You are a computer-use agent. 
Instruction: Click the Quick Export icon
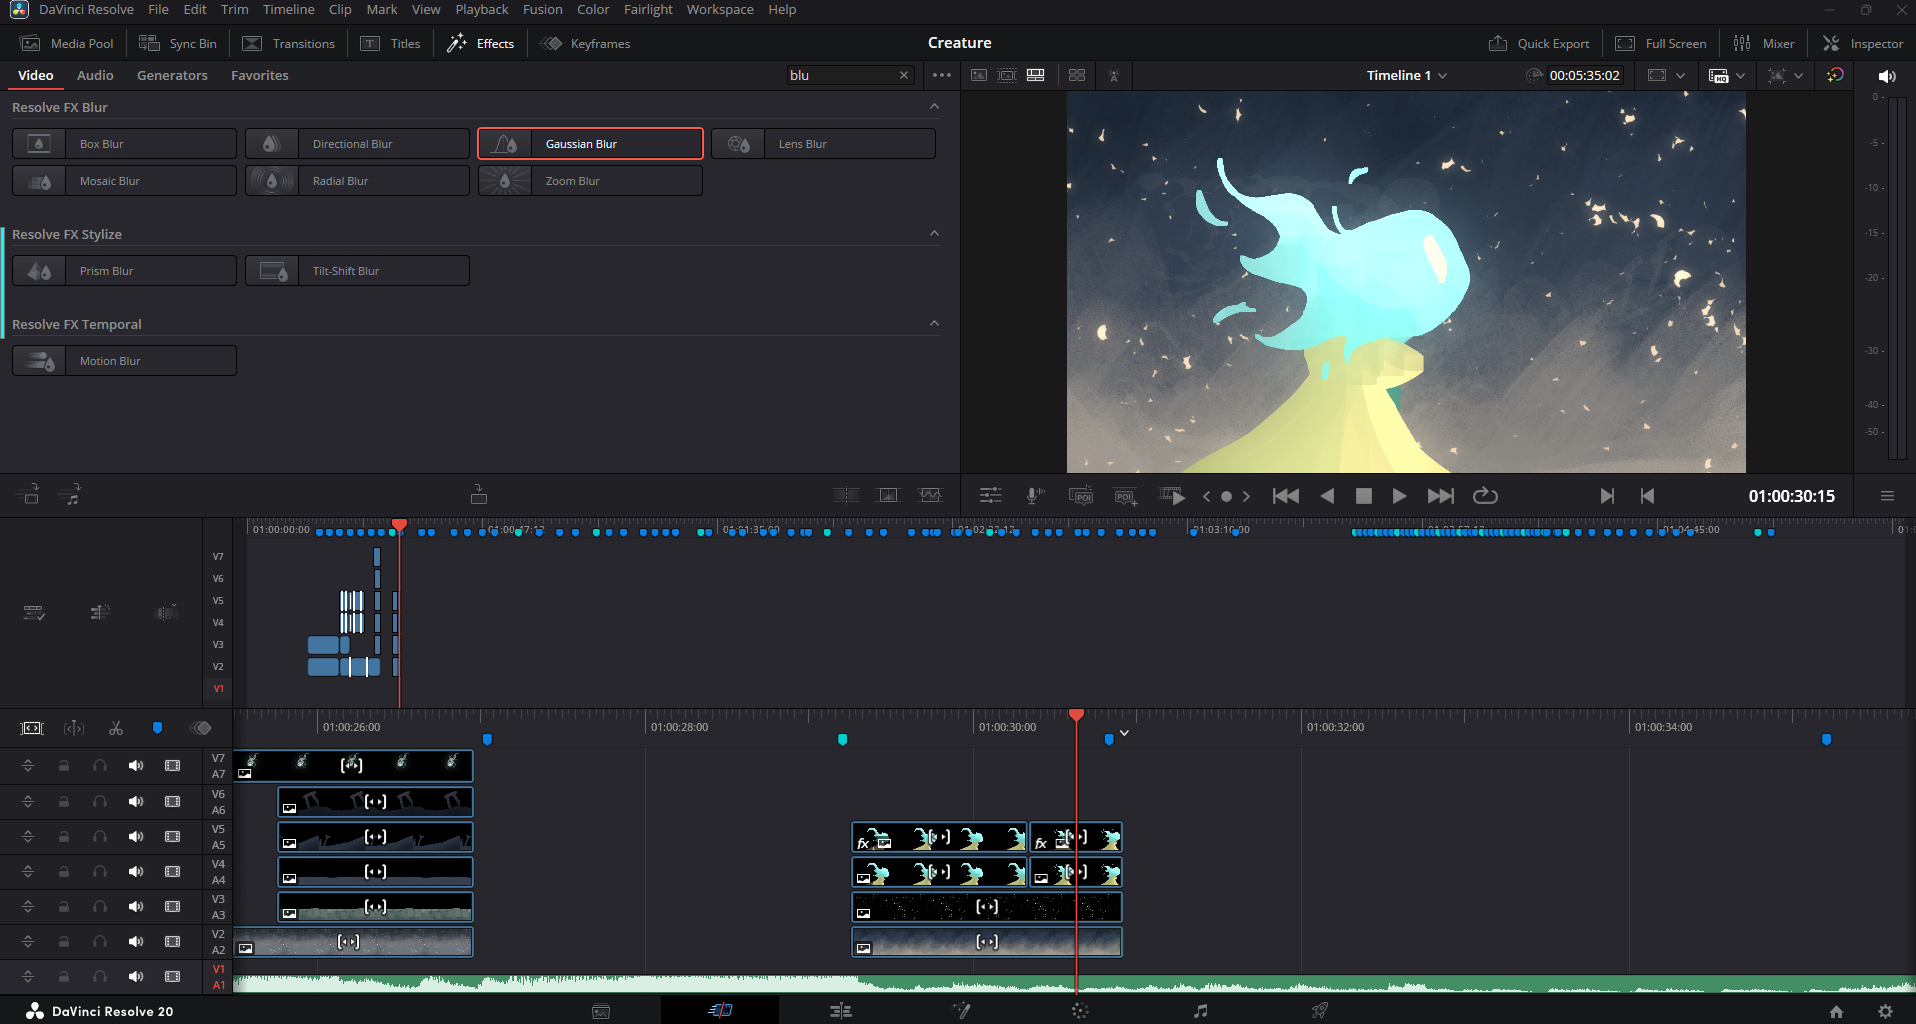click(1497, 43)
